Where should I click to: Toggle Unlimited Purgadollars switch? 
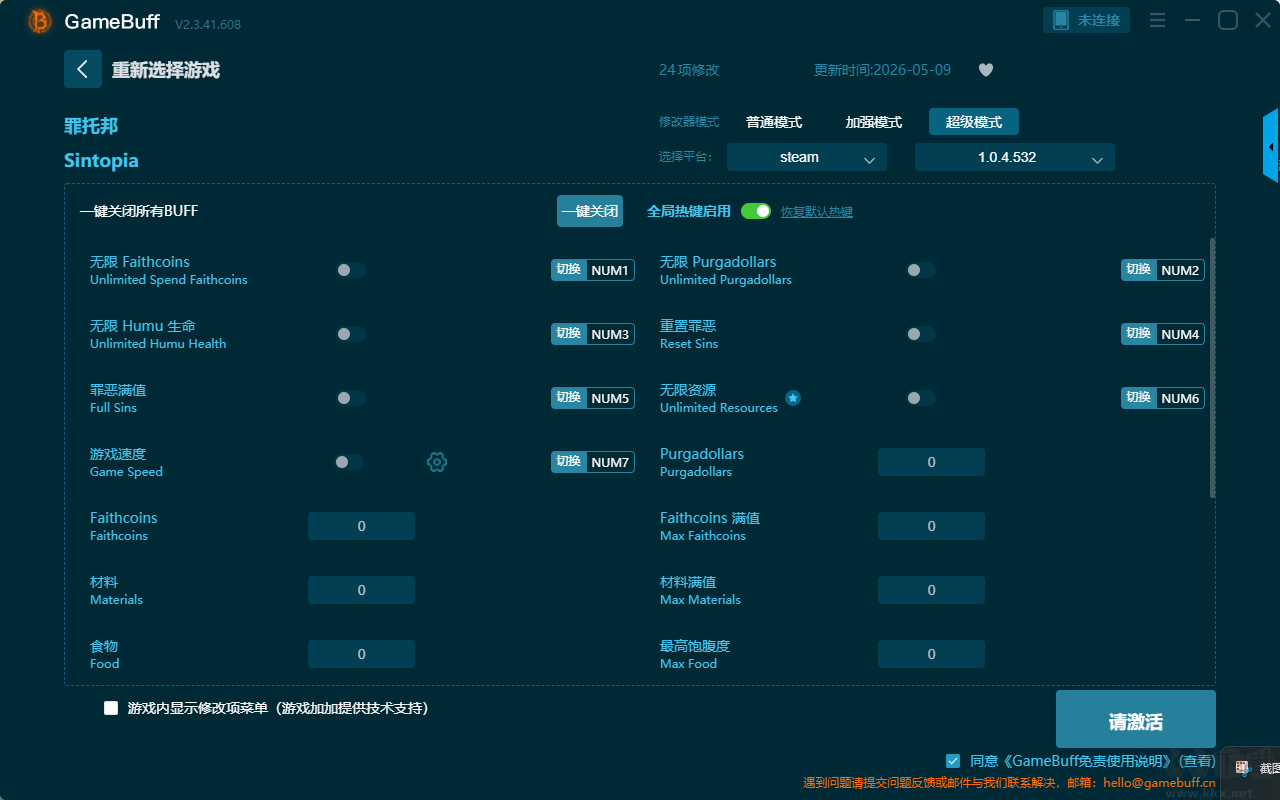point(921,270)
